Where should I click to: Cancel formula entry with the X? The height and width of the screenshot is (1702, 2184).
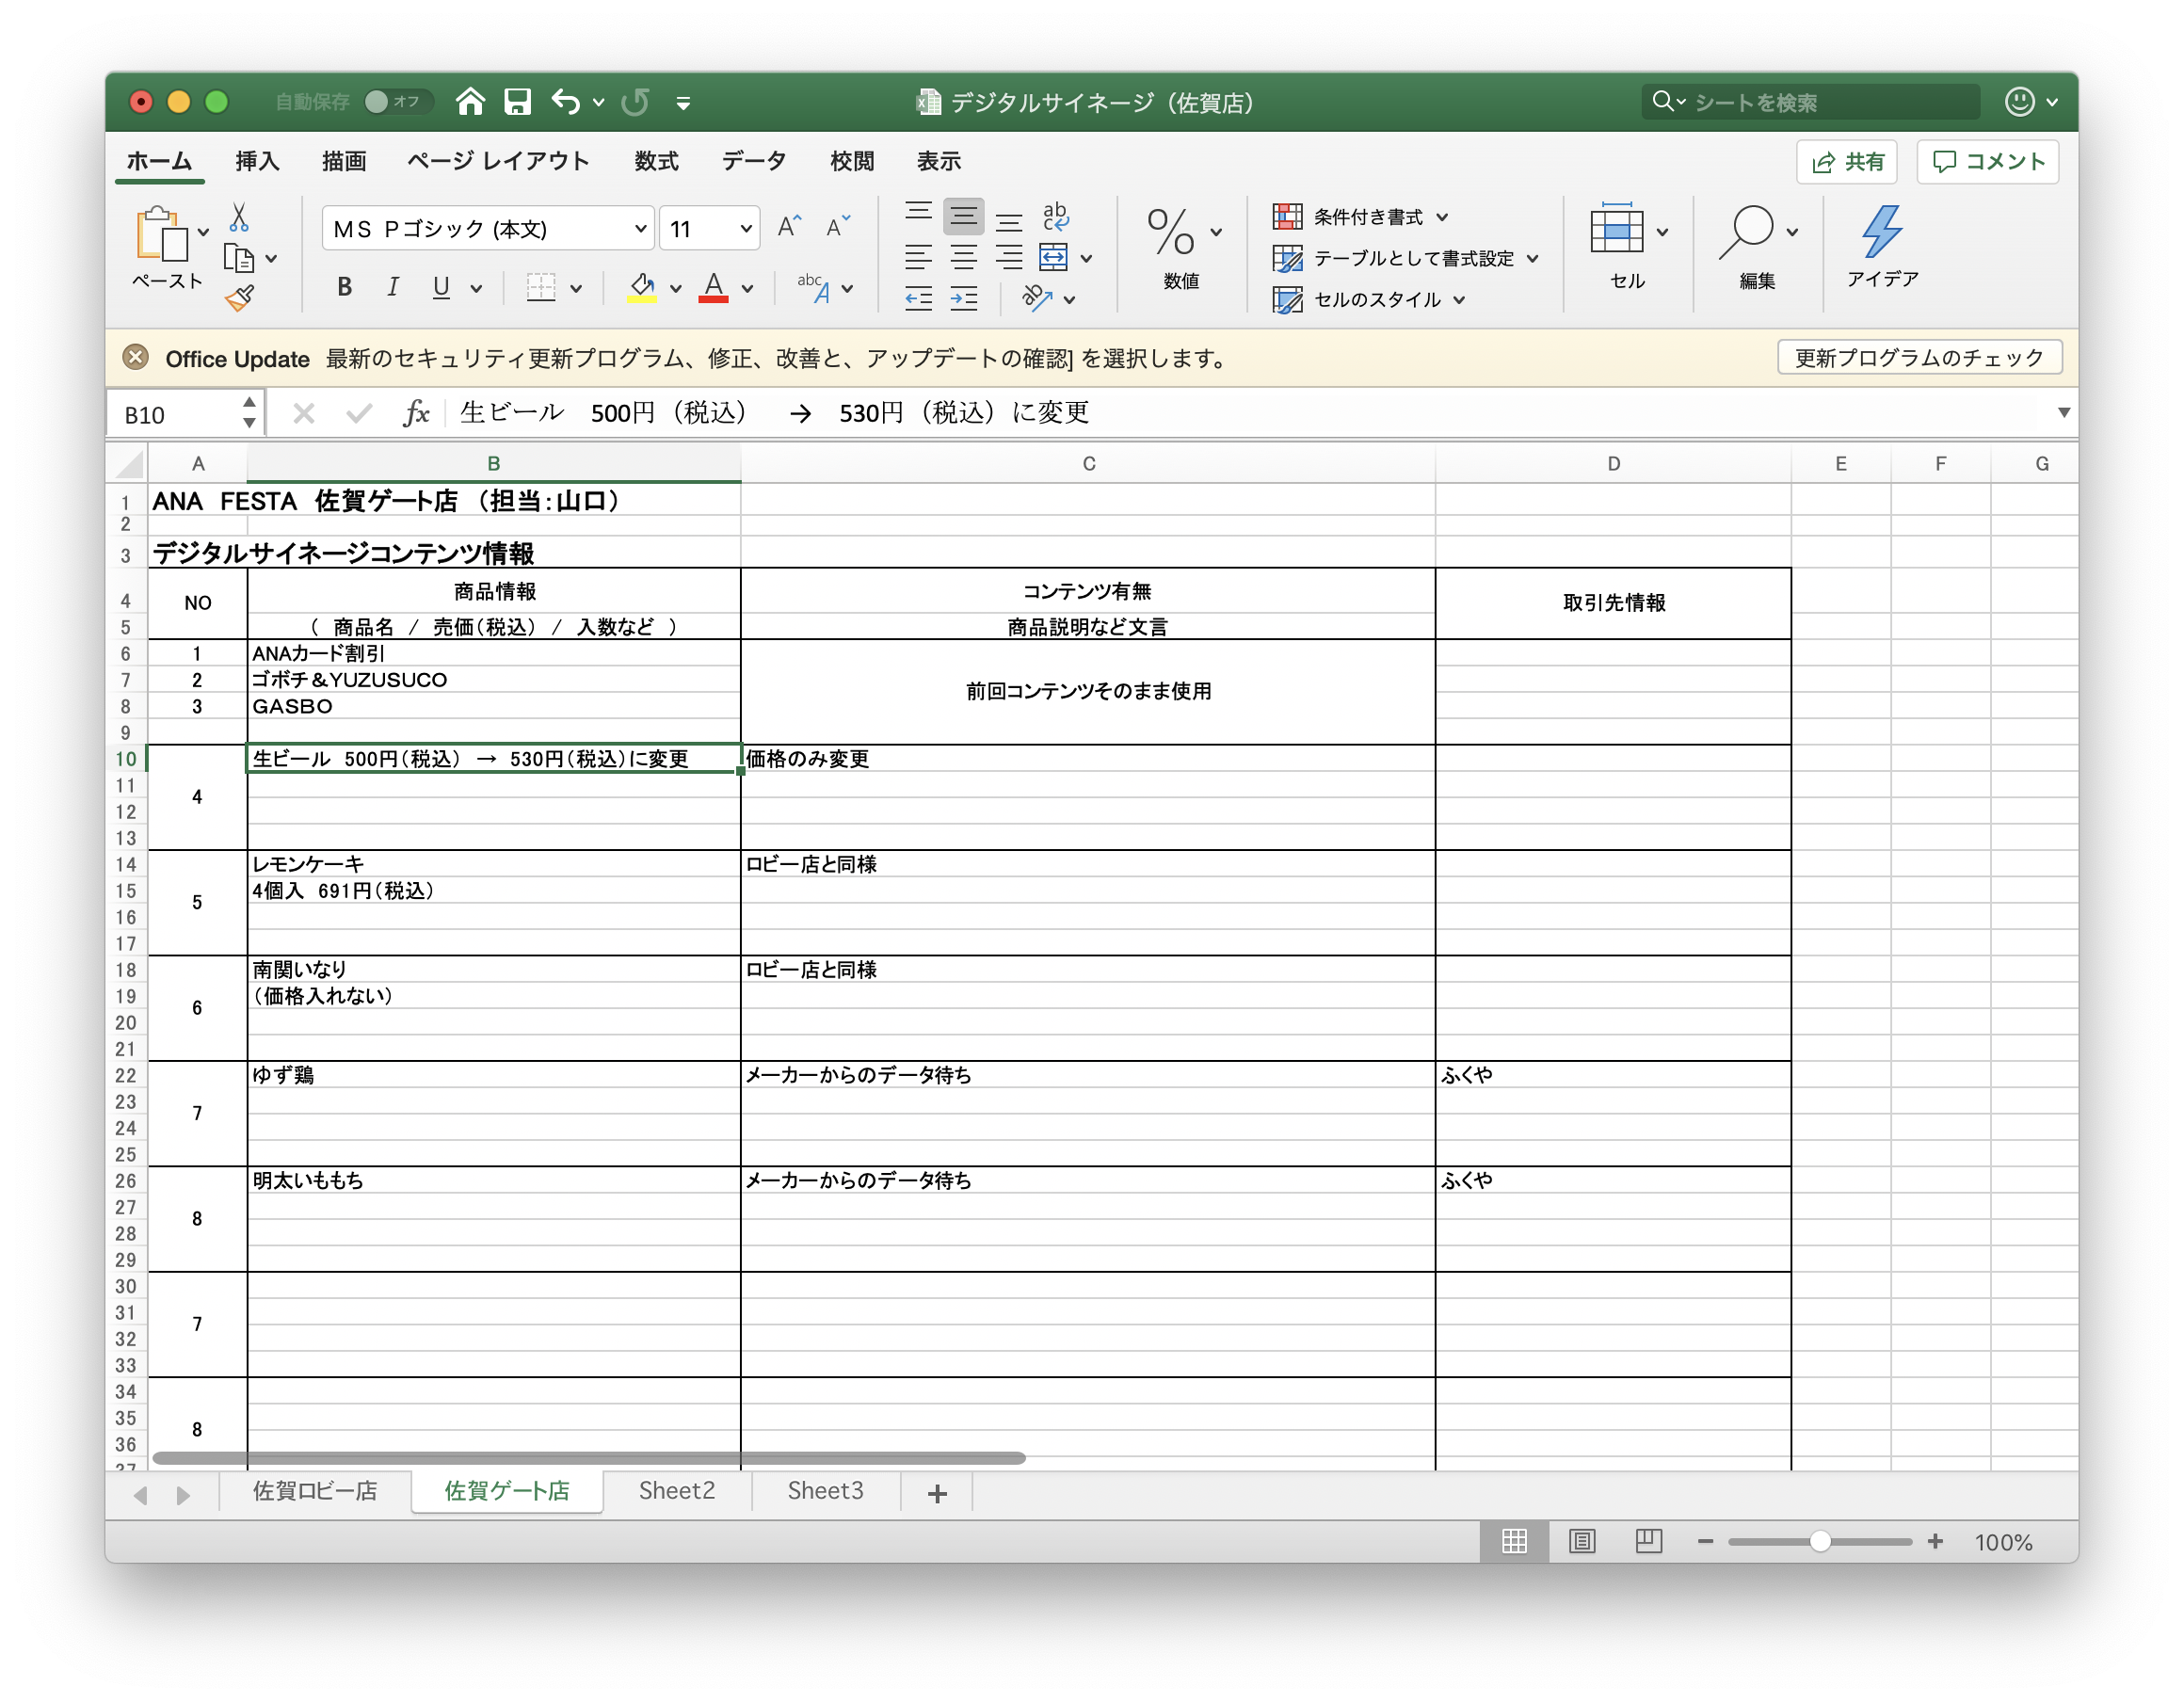pos(304,414)
